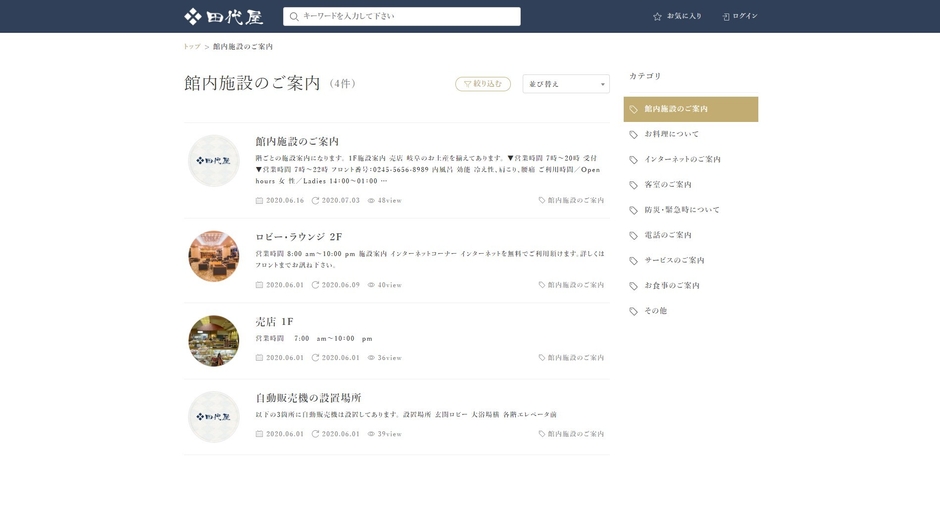Viewport: 940px width, 530px height.
Task: Click the 売店 1F shop thumbnail
Action: (x=214, y=341)
